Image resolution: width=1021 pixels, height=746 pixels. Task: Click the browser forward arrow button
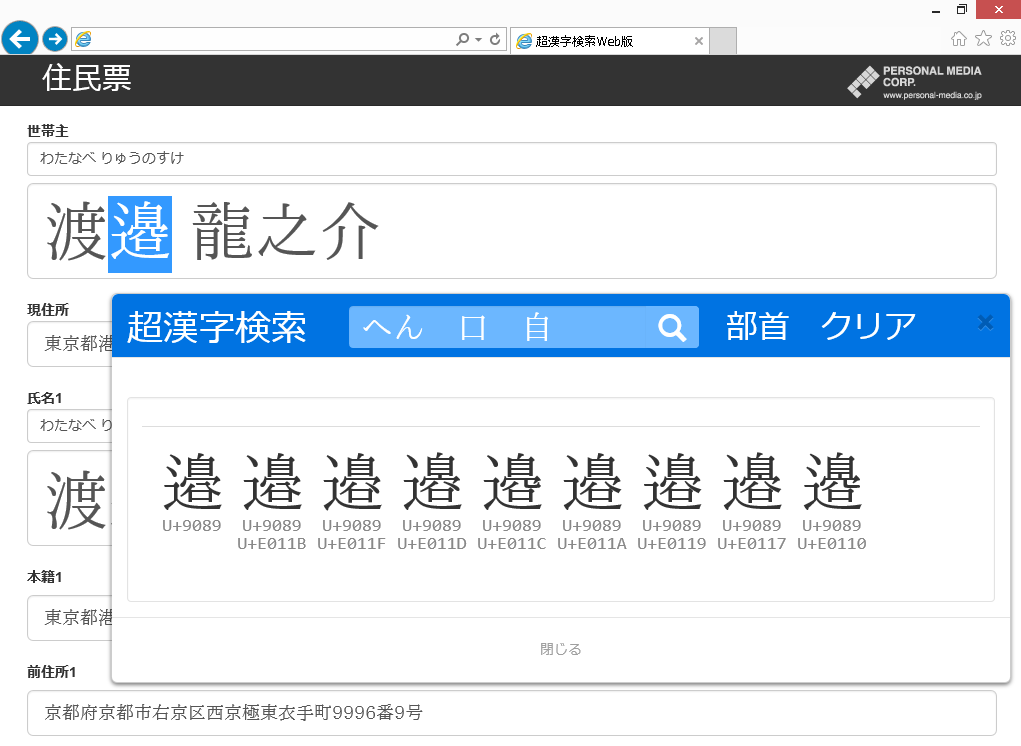pos(55,39)
